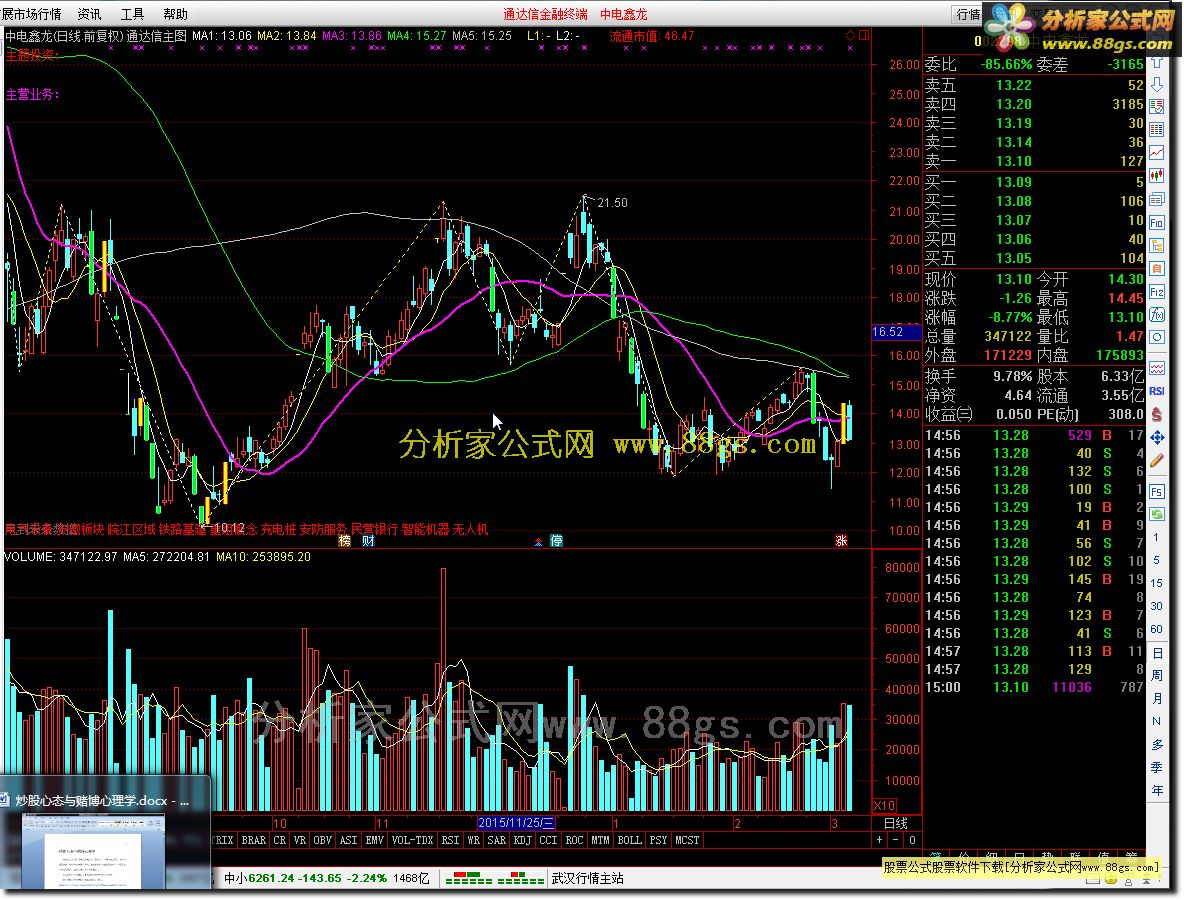Click the red diamond icon atop chart

click(x=850, y=35)
